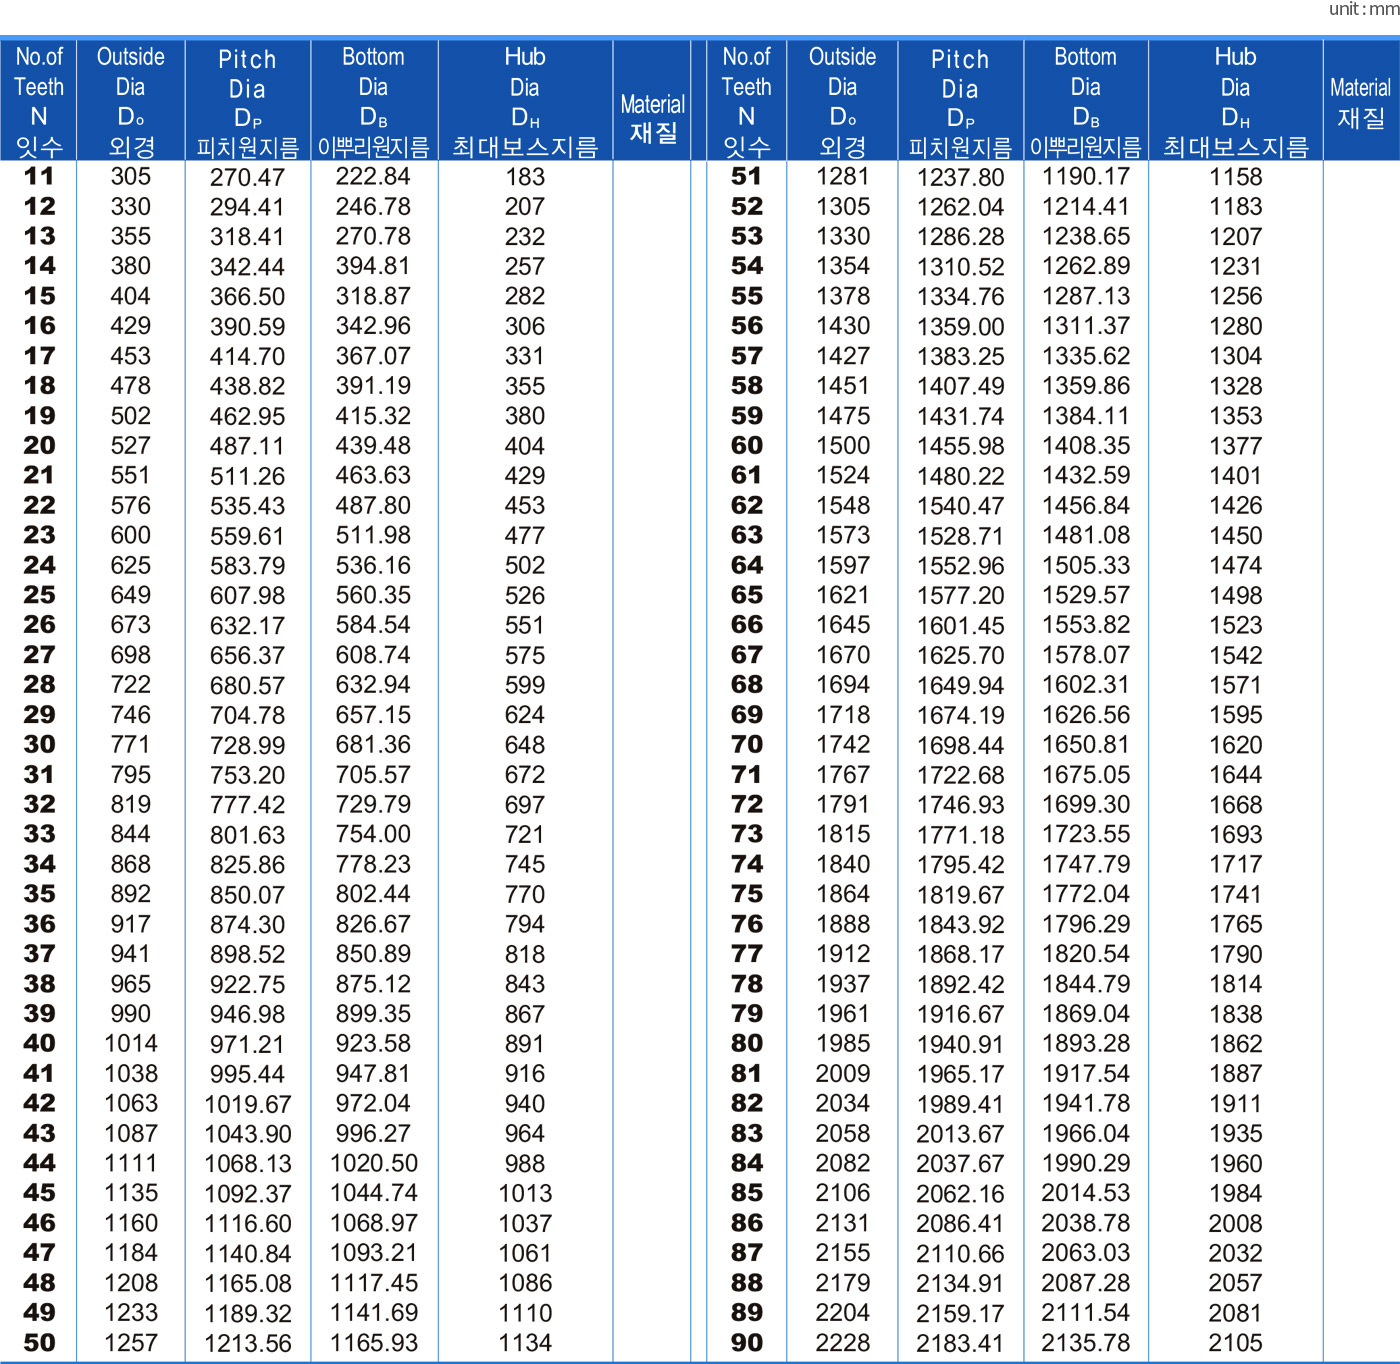1400x1364 pixels.
Task: Select teeth count cell 17
Action: [39, 356]
